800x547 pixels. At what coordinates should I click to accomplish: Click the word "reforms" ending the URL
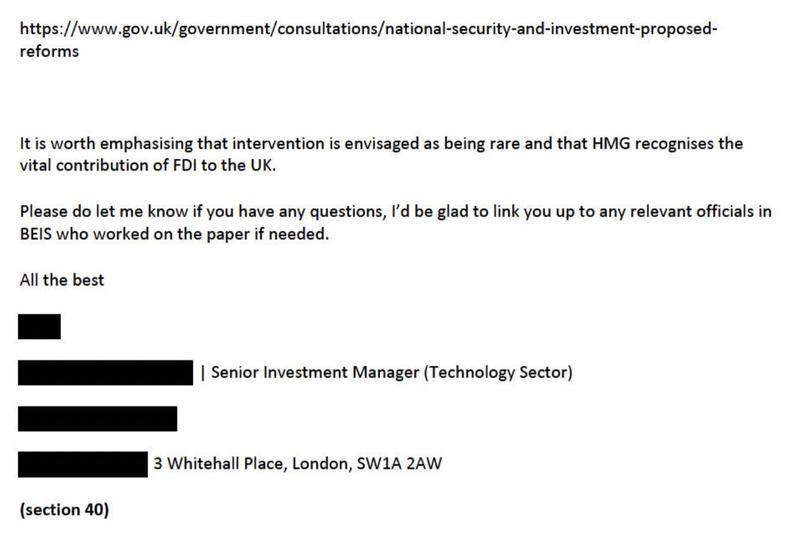[49, 52]
